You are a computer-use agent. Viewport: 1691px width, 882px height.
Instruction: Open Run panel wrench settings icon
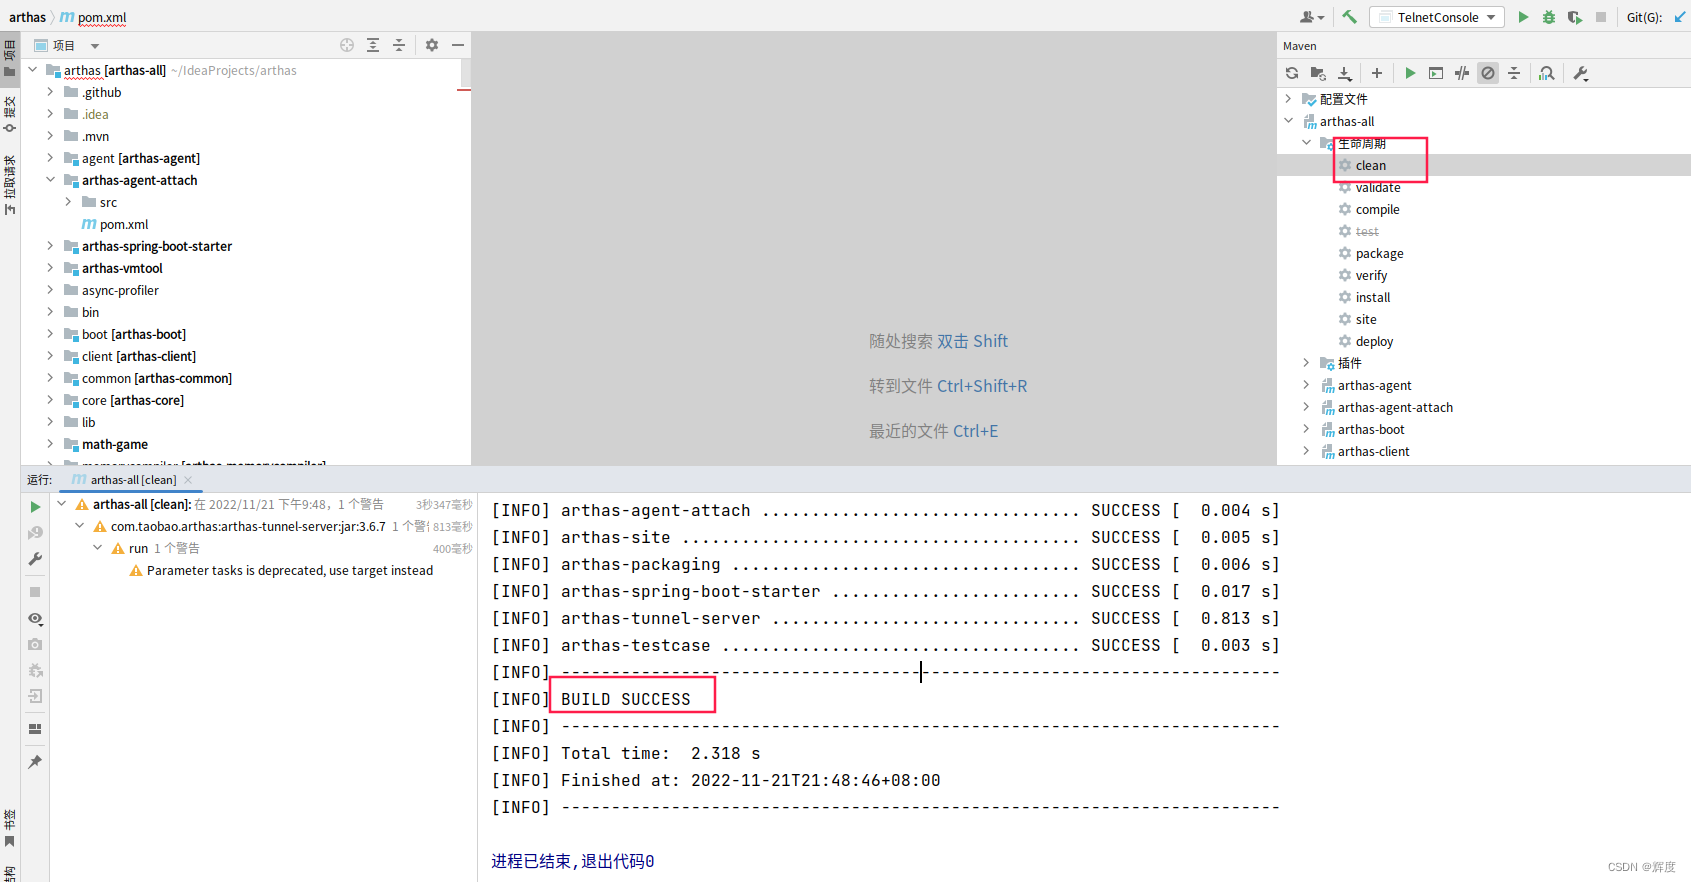(x=35, y=559)
